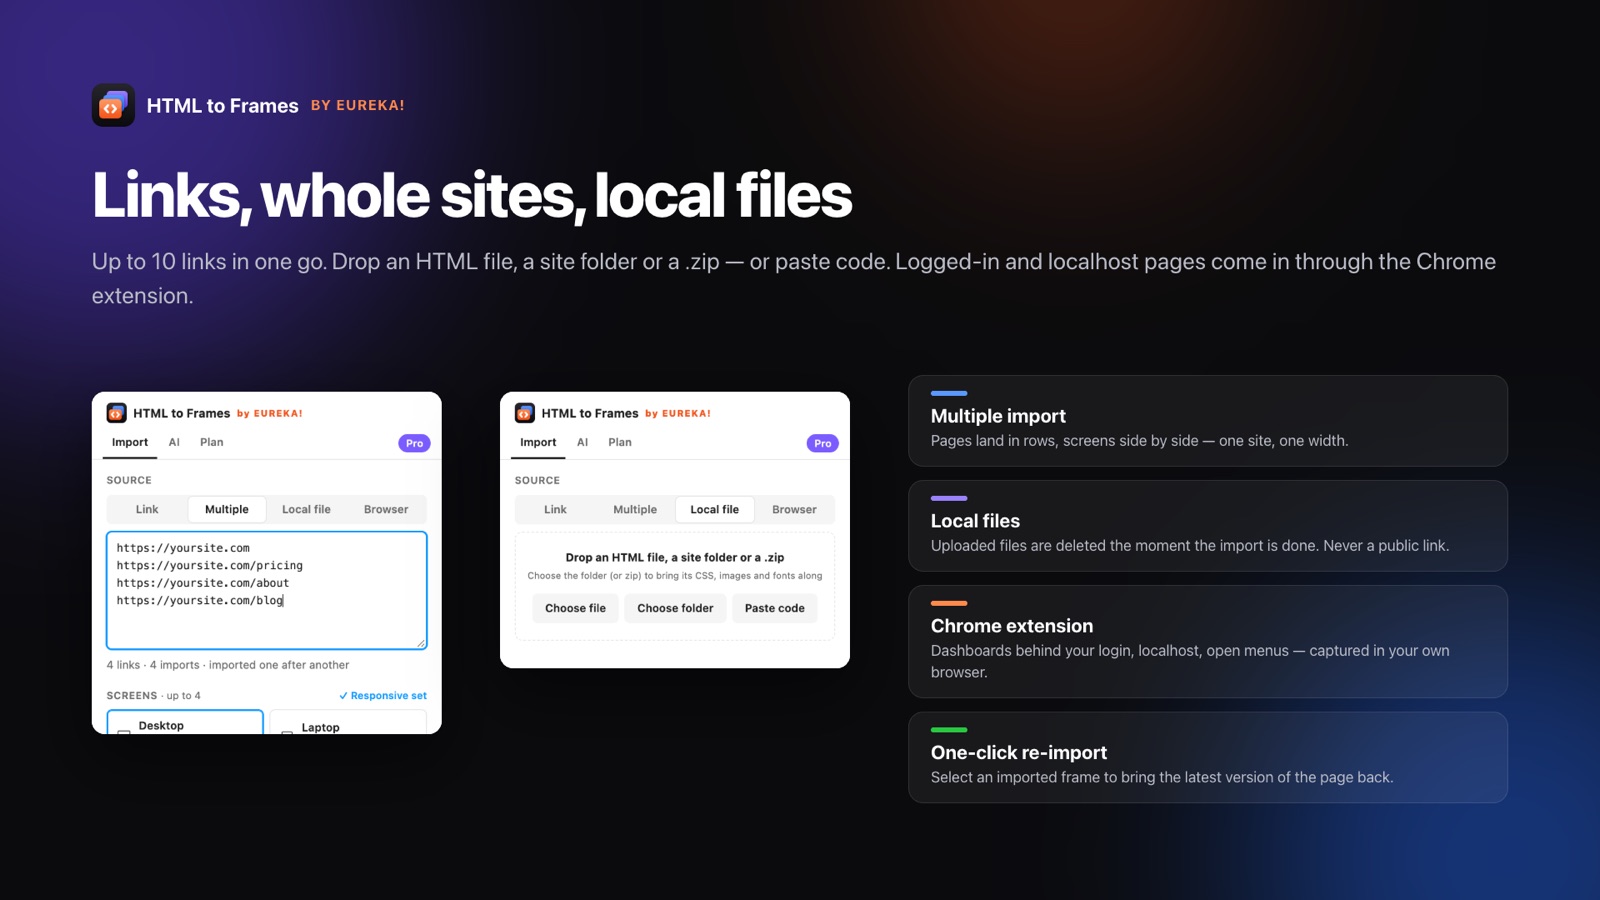Click the Choose folder button
1600x900 pixels.
click(x=675, y=608)
